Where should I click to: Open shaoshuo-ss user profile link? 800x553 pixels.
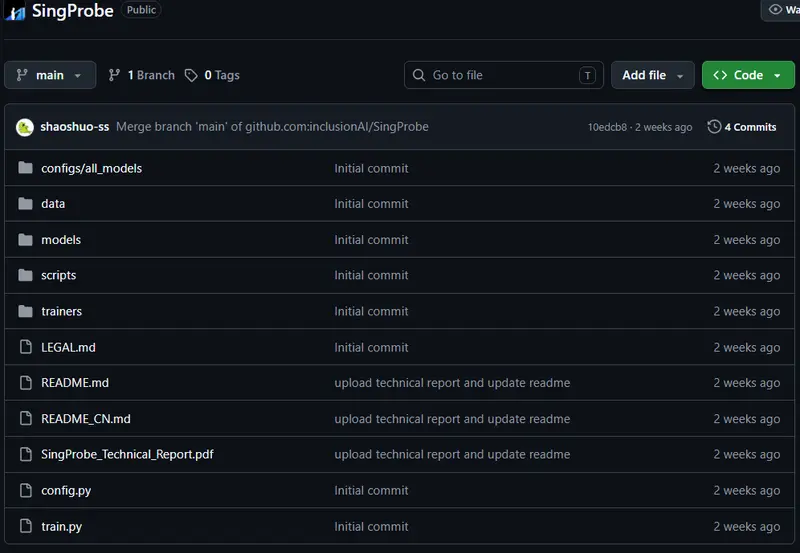coord(74,127)
